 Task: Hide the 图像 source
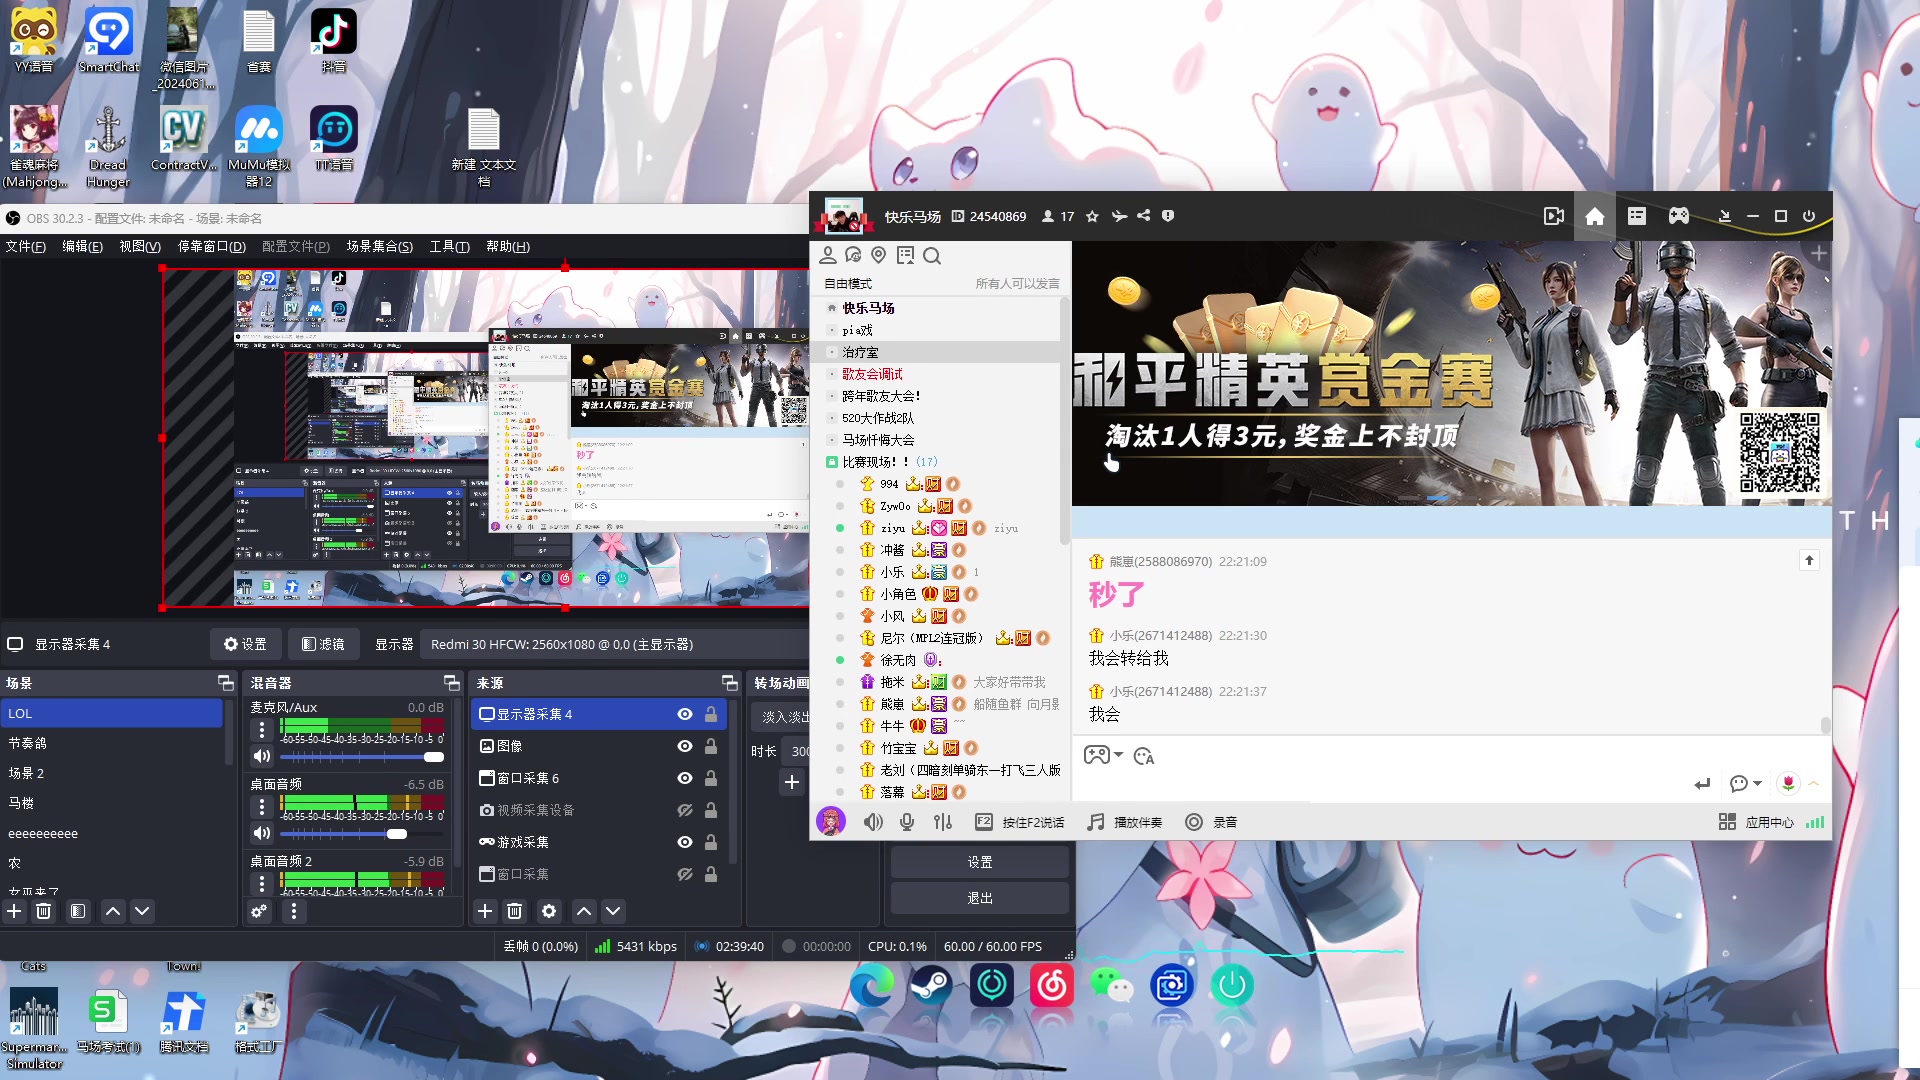click(685, 746)
